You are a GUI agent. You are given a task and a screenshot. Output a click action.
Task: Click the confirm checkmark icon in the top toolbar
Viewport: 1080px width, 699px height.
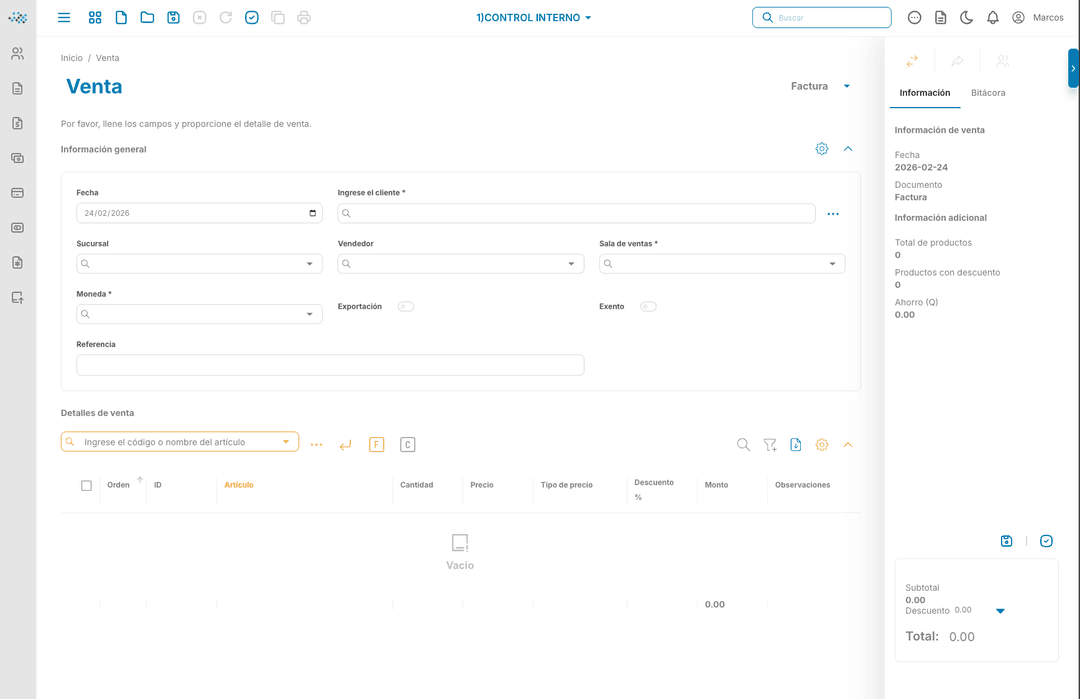click(252, 18)
